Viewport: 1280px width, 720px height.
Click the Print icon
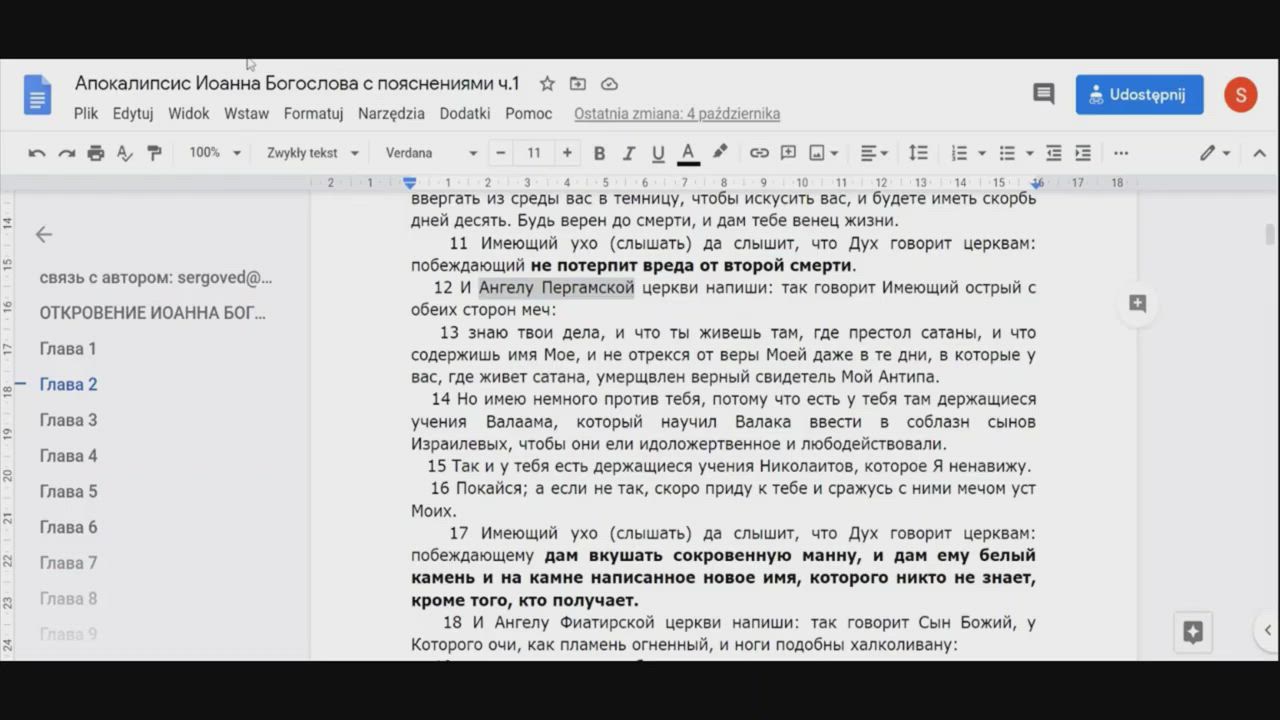[96, 153]
